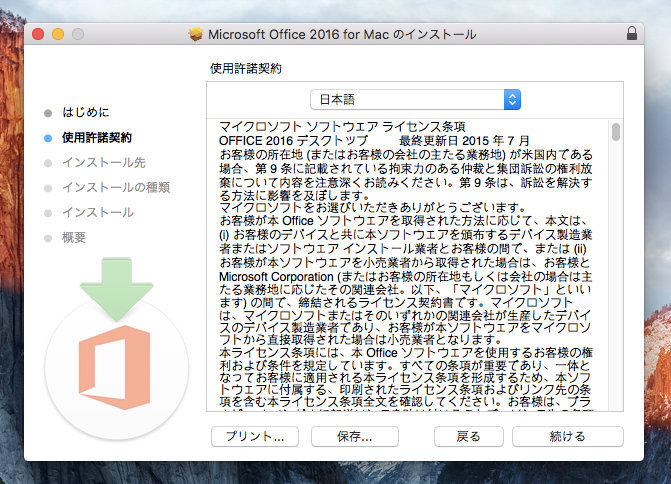Image resolution: width=671 pixels, height=484 pixels.
Task: Click the 保存... button
Action: click(x=355, y=436)
